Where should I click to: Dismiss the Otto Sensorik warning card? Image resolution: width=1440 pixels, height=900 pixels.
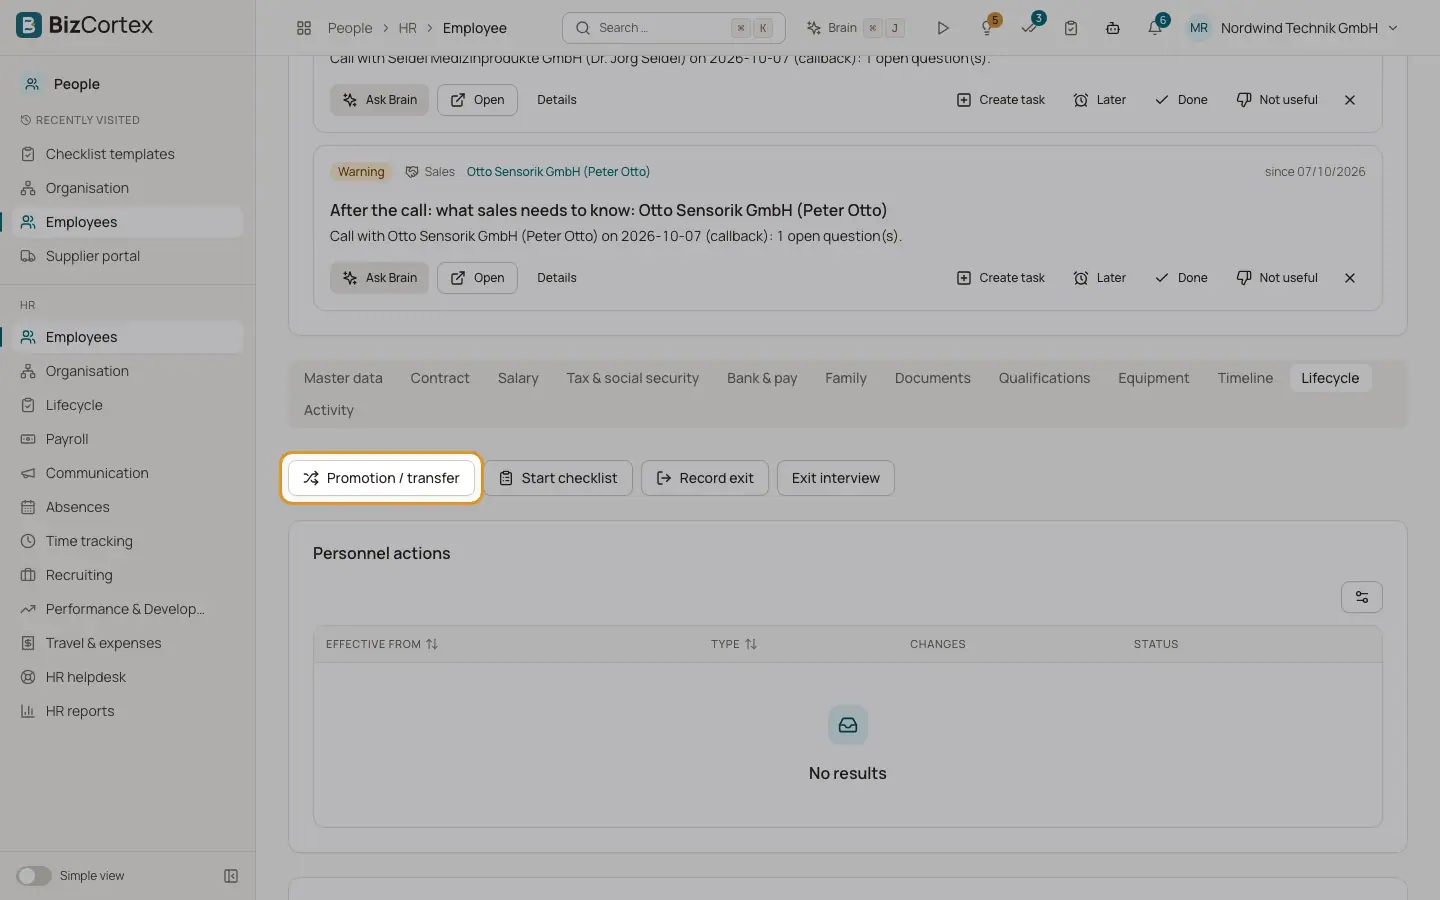coord(1350,278)
